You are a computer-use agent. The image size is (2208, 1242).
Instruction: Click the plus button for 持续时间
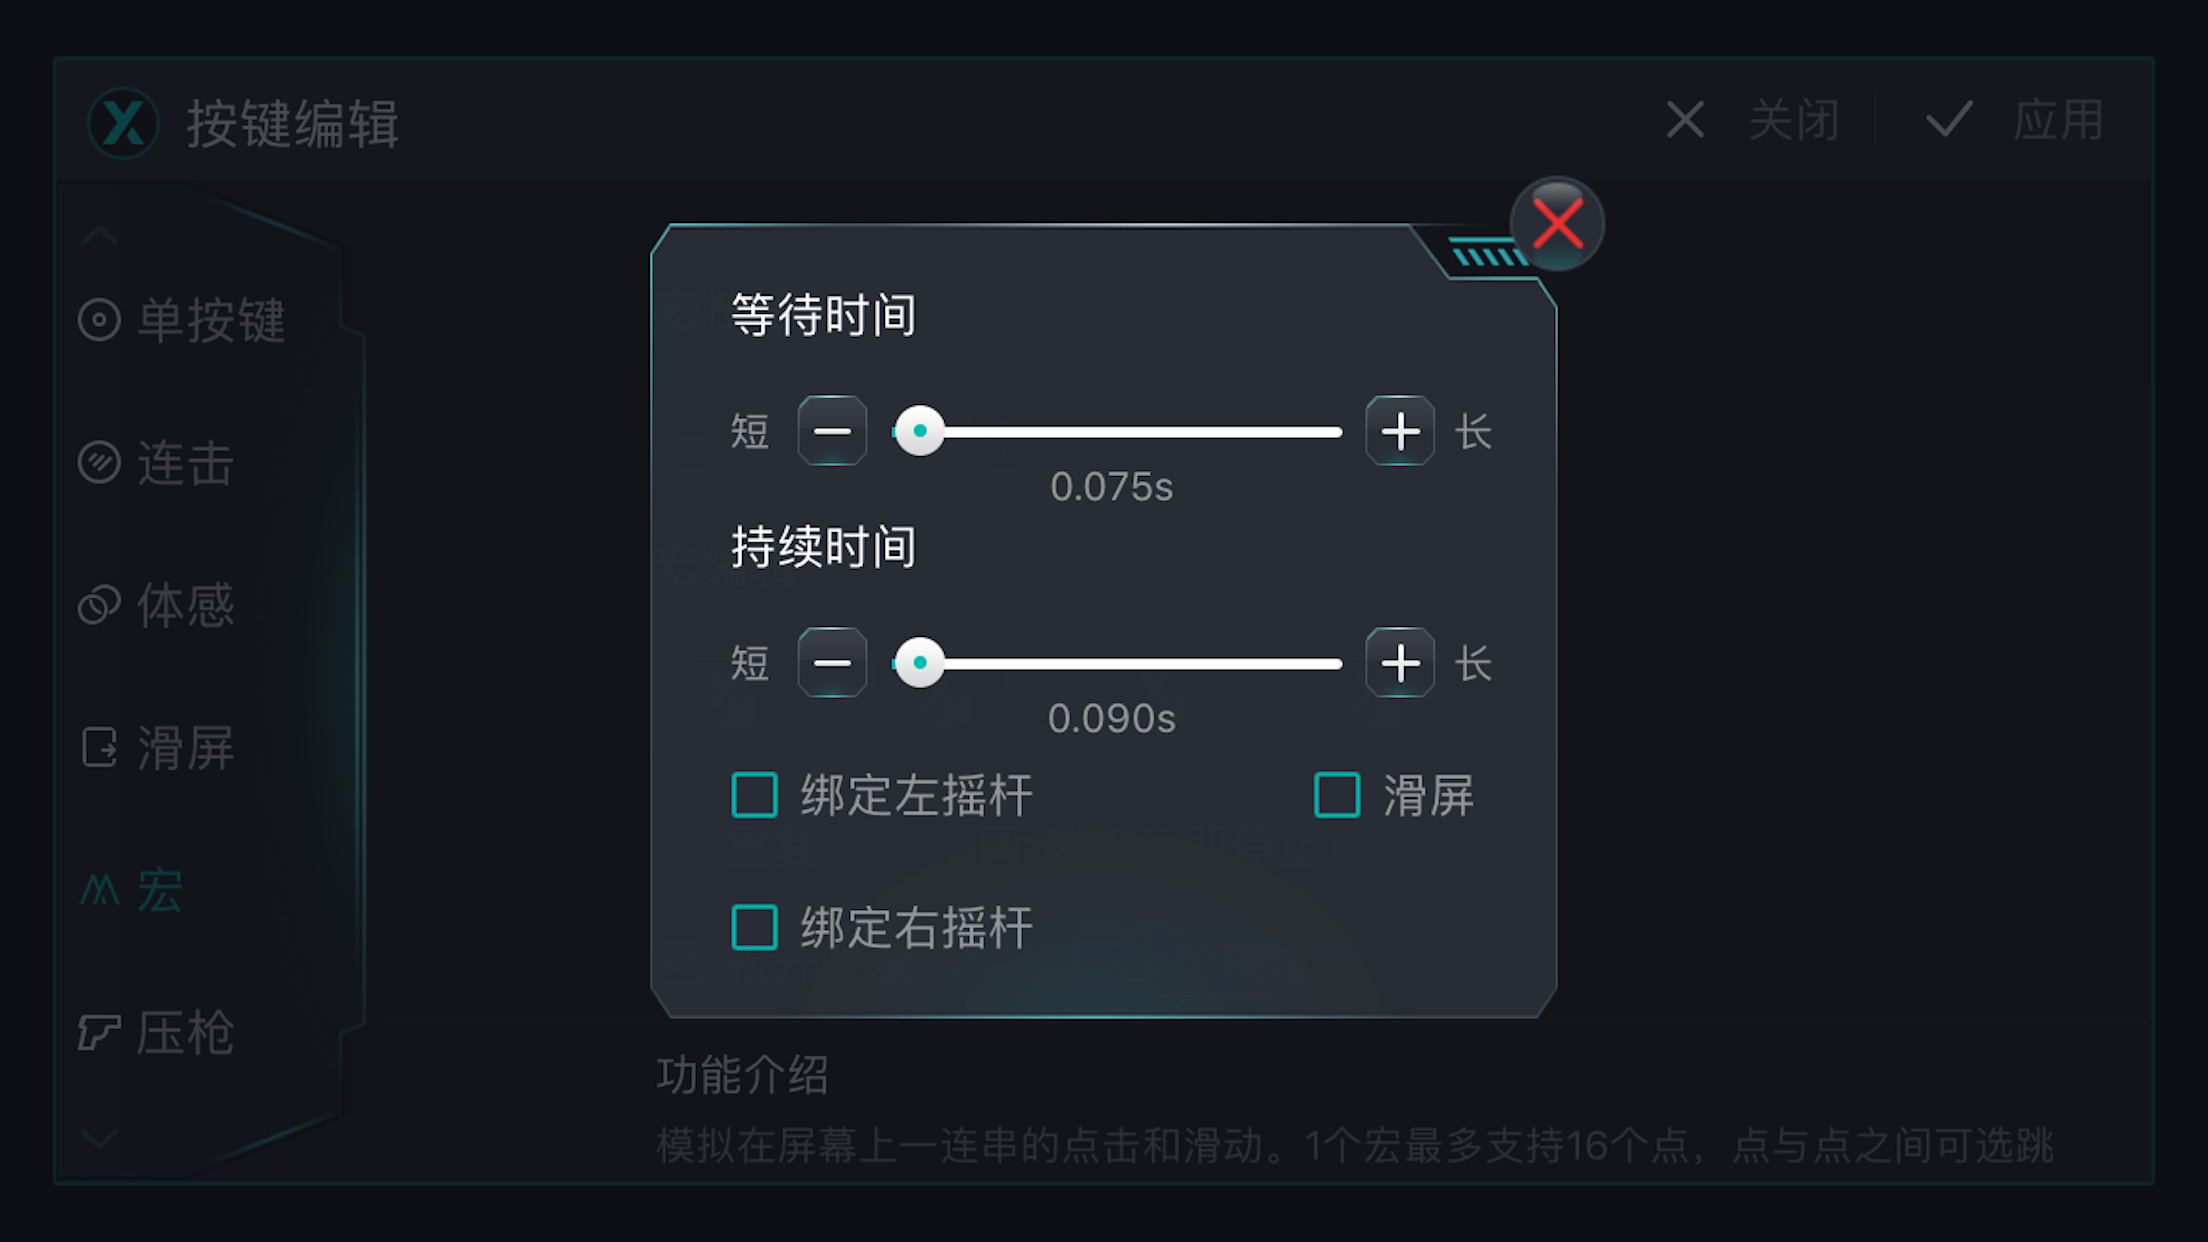coord(1399,663)
